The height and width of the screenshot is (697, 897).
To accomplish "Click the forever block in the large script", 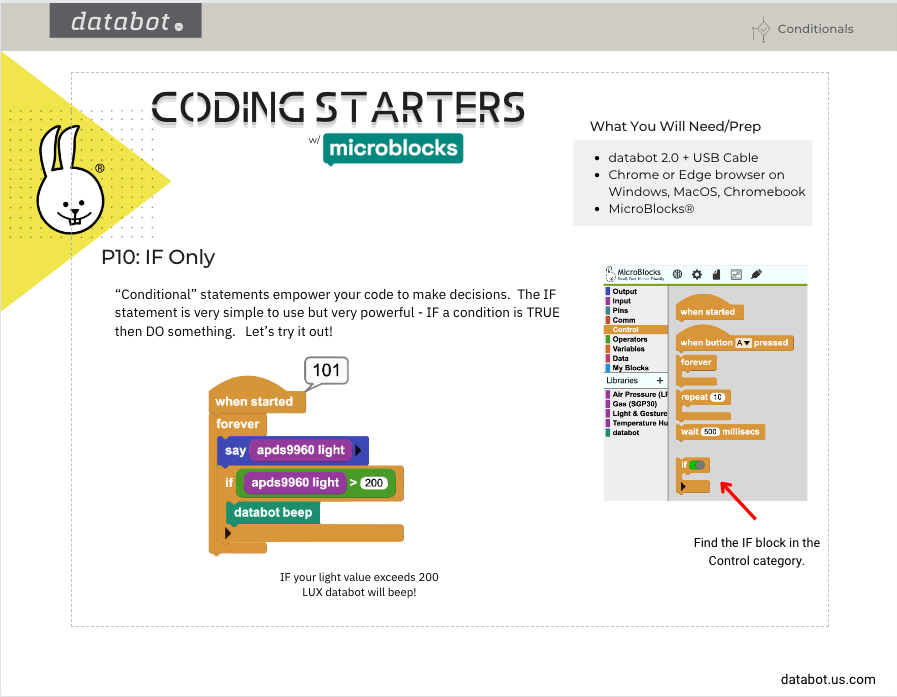I will [238, 424].
